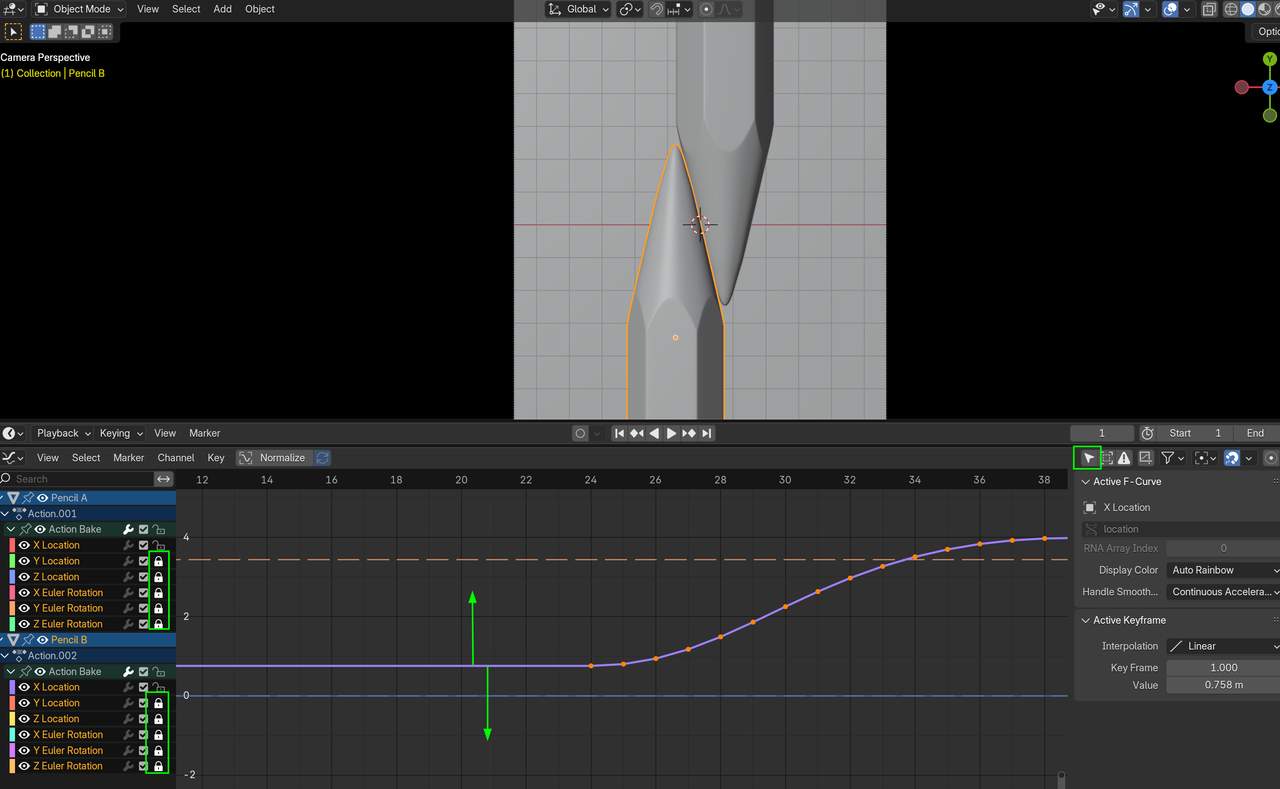The height and width of the screenshot is (789, 1280).
Task: Toggle the snapping magnet in graph editor
Action: tap(1232, 458)
